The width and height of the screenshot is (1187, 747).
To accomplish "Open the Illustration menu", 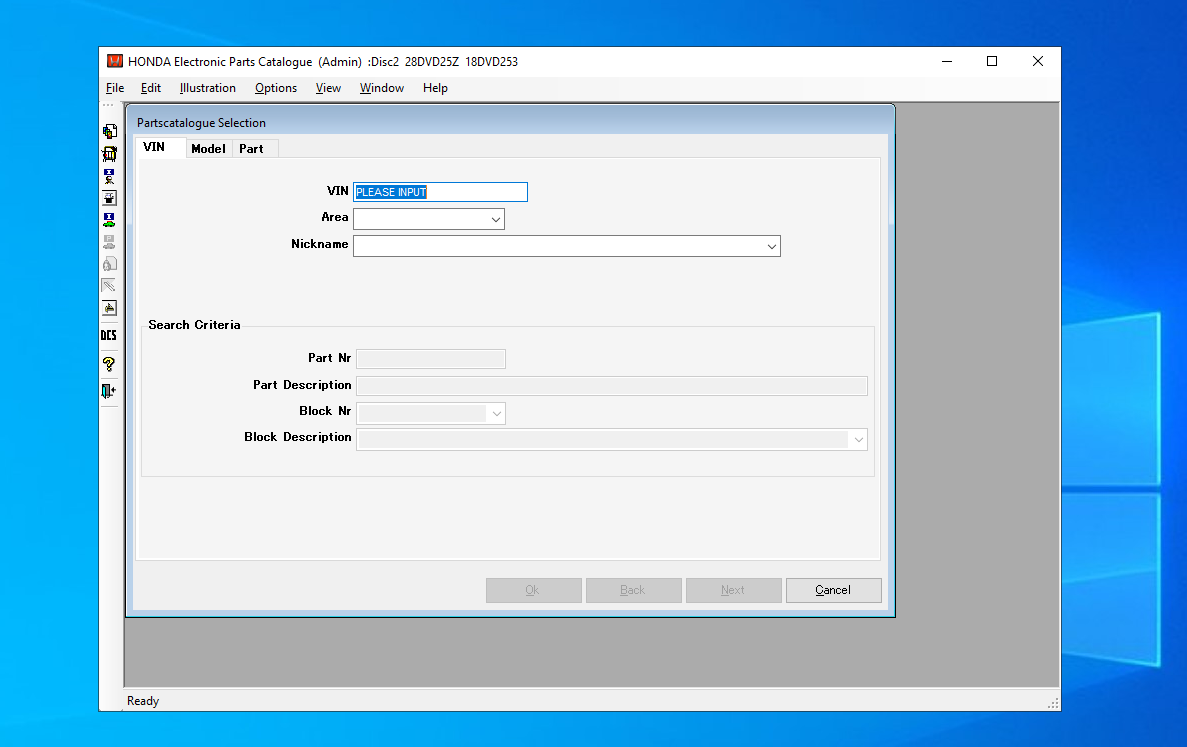I will pos(207,88).
